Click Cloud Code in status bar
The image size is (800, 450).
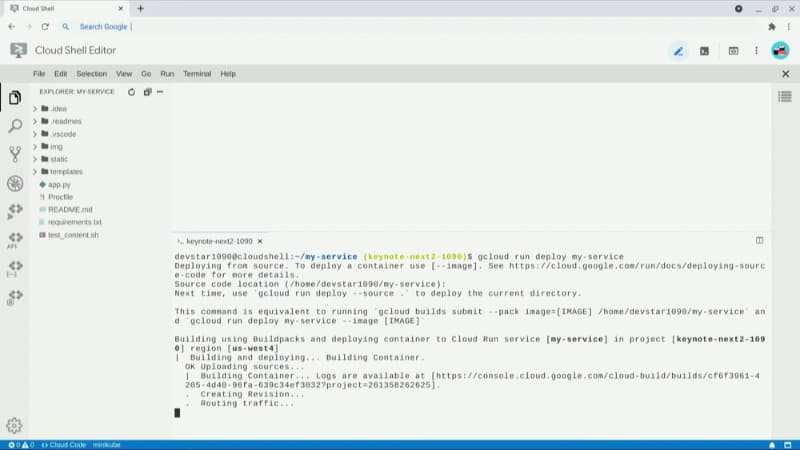point(64,445)
